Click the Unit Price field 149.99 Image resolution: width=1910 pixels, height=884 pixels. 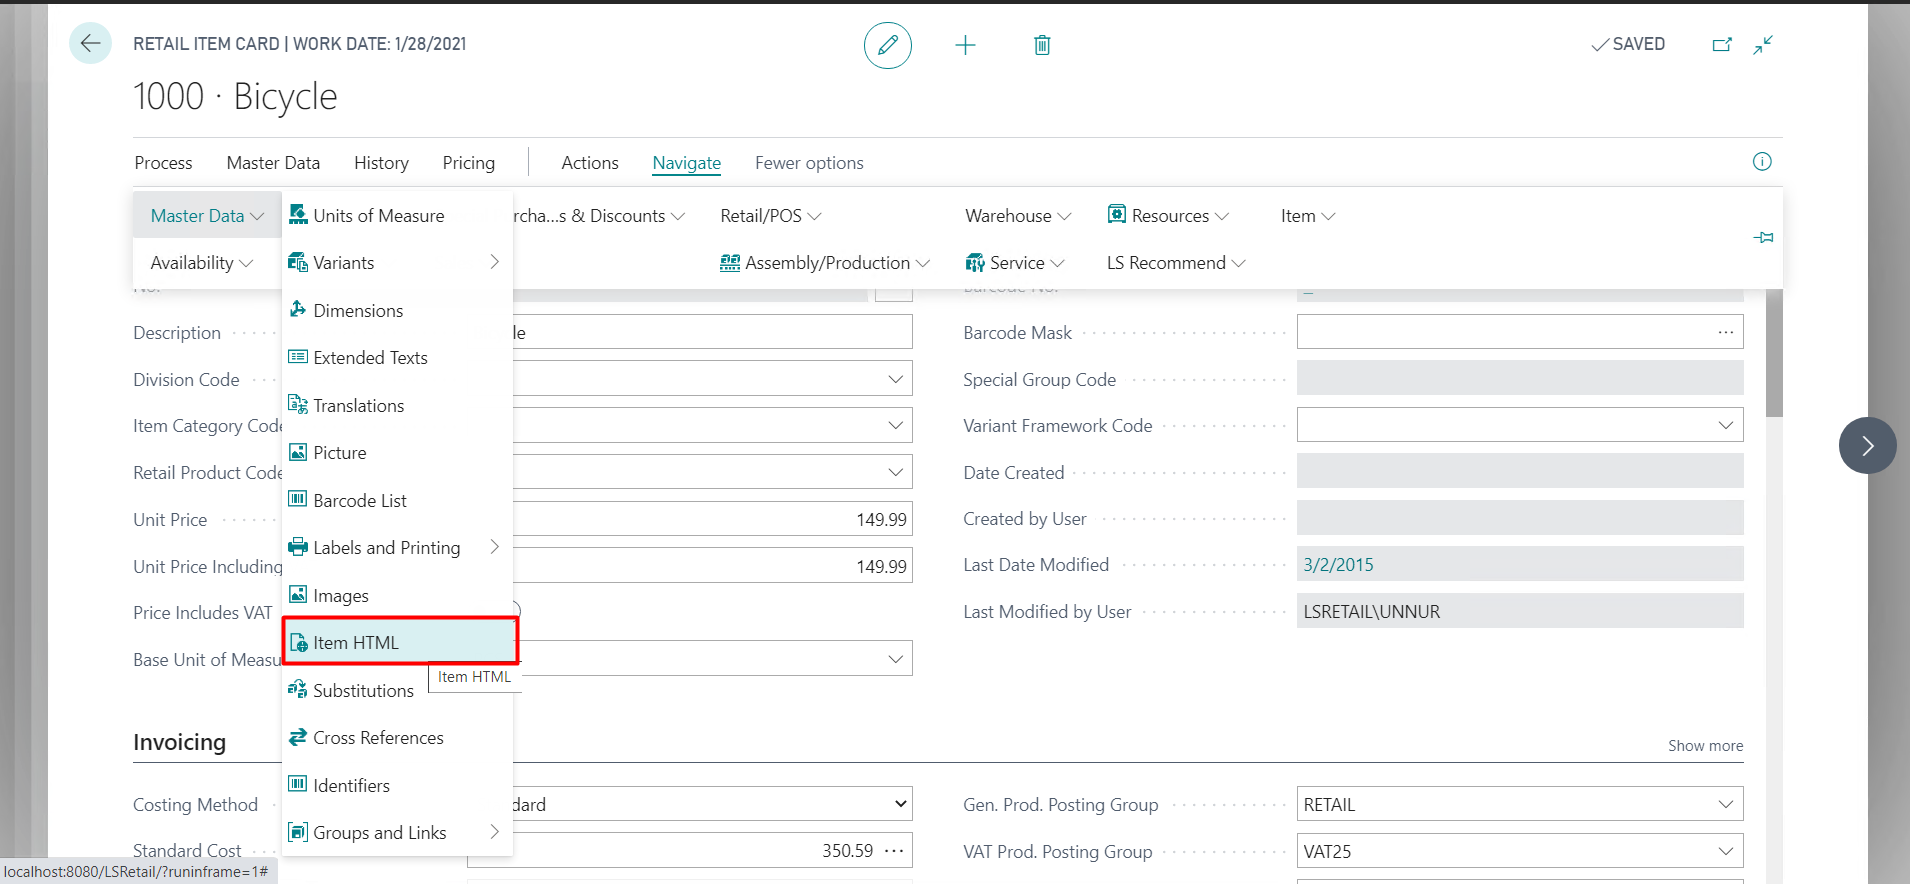point(712,519)
